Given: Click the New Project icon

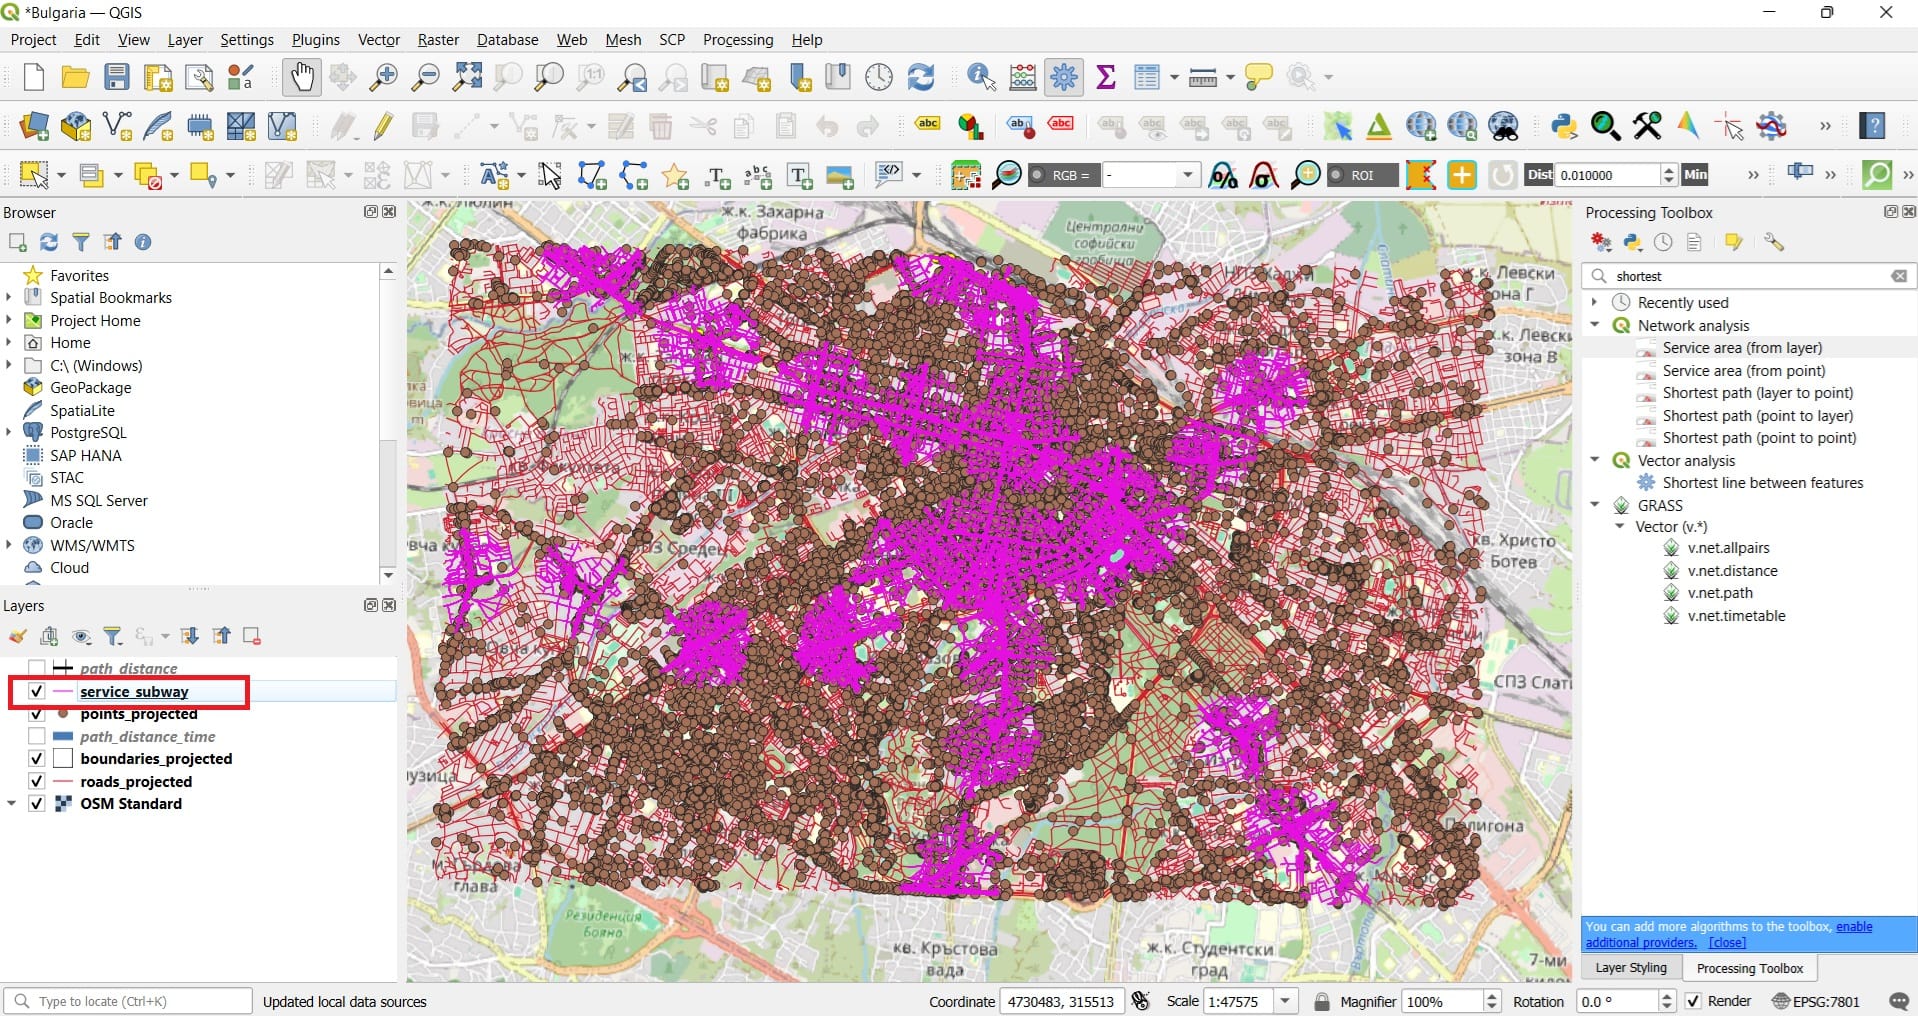Looking at the screenshot, I should point(34,77).
